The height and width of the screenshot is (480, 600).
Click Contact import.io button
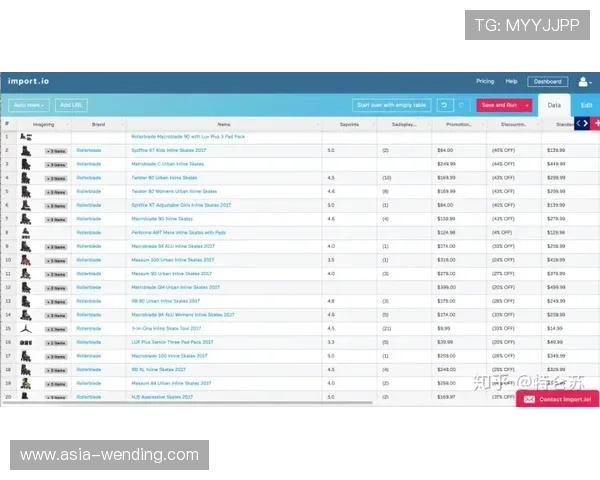click(558, 399)
